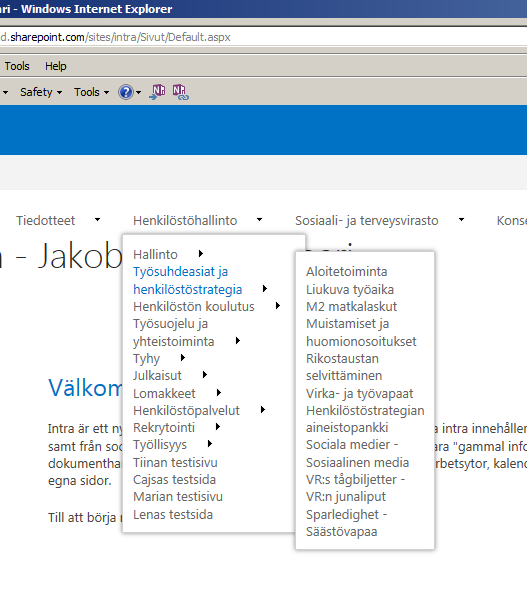Open Cajsas testsida link

(174, 479)
